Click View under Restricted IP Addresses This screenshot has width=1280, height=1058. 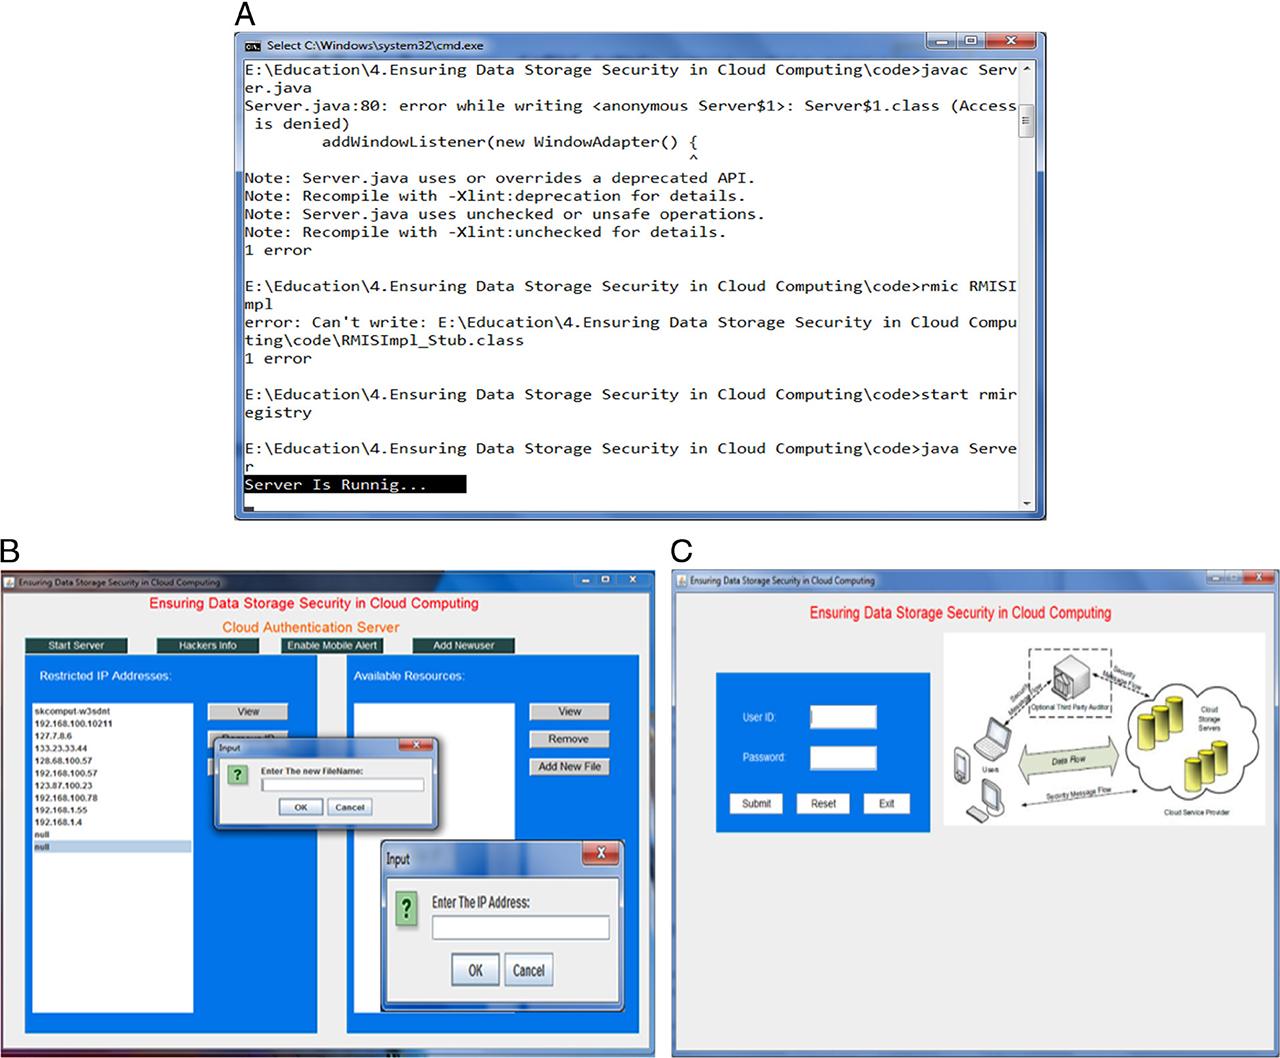pyautogui.click(x=248, y=712)
